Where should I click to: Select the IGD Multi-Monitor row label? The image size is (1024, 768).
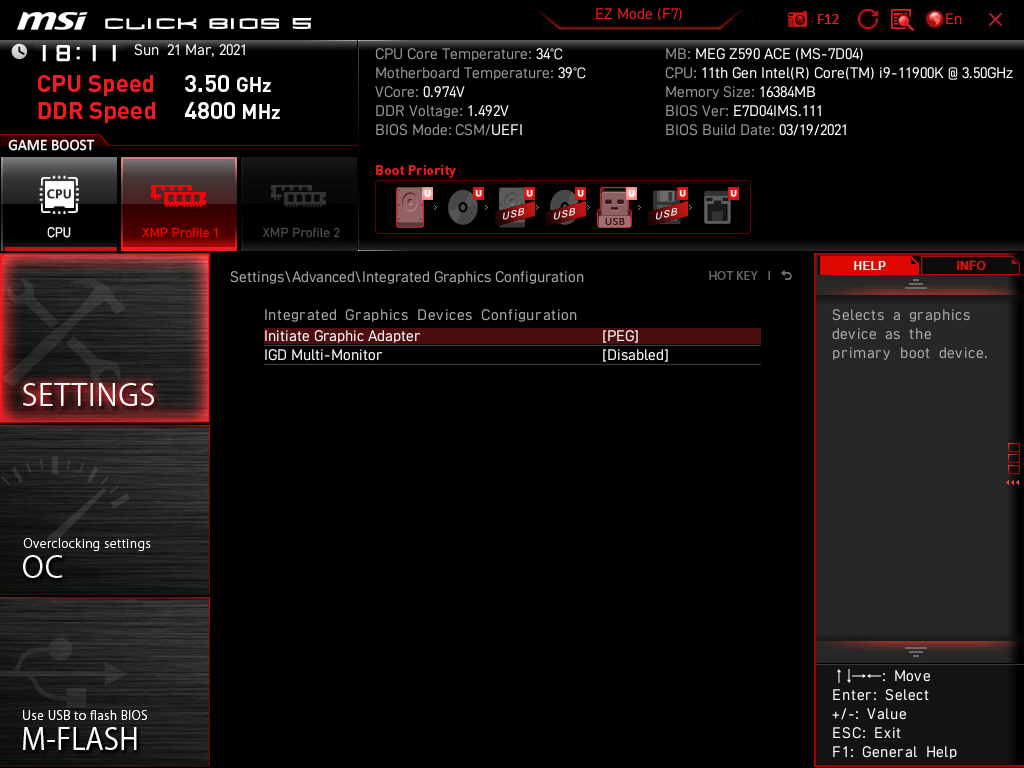coord(323,355)
